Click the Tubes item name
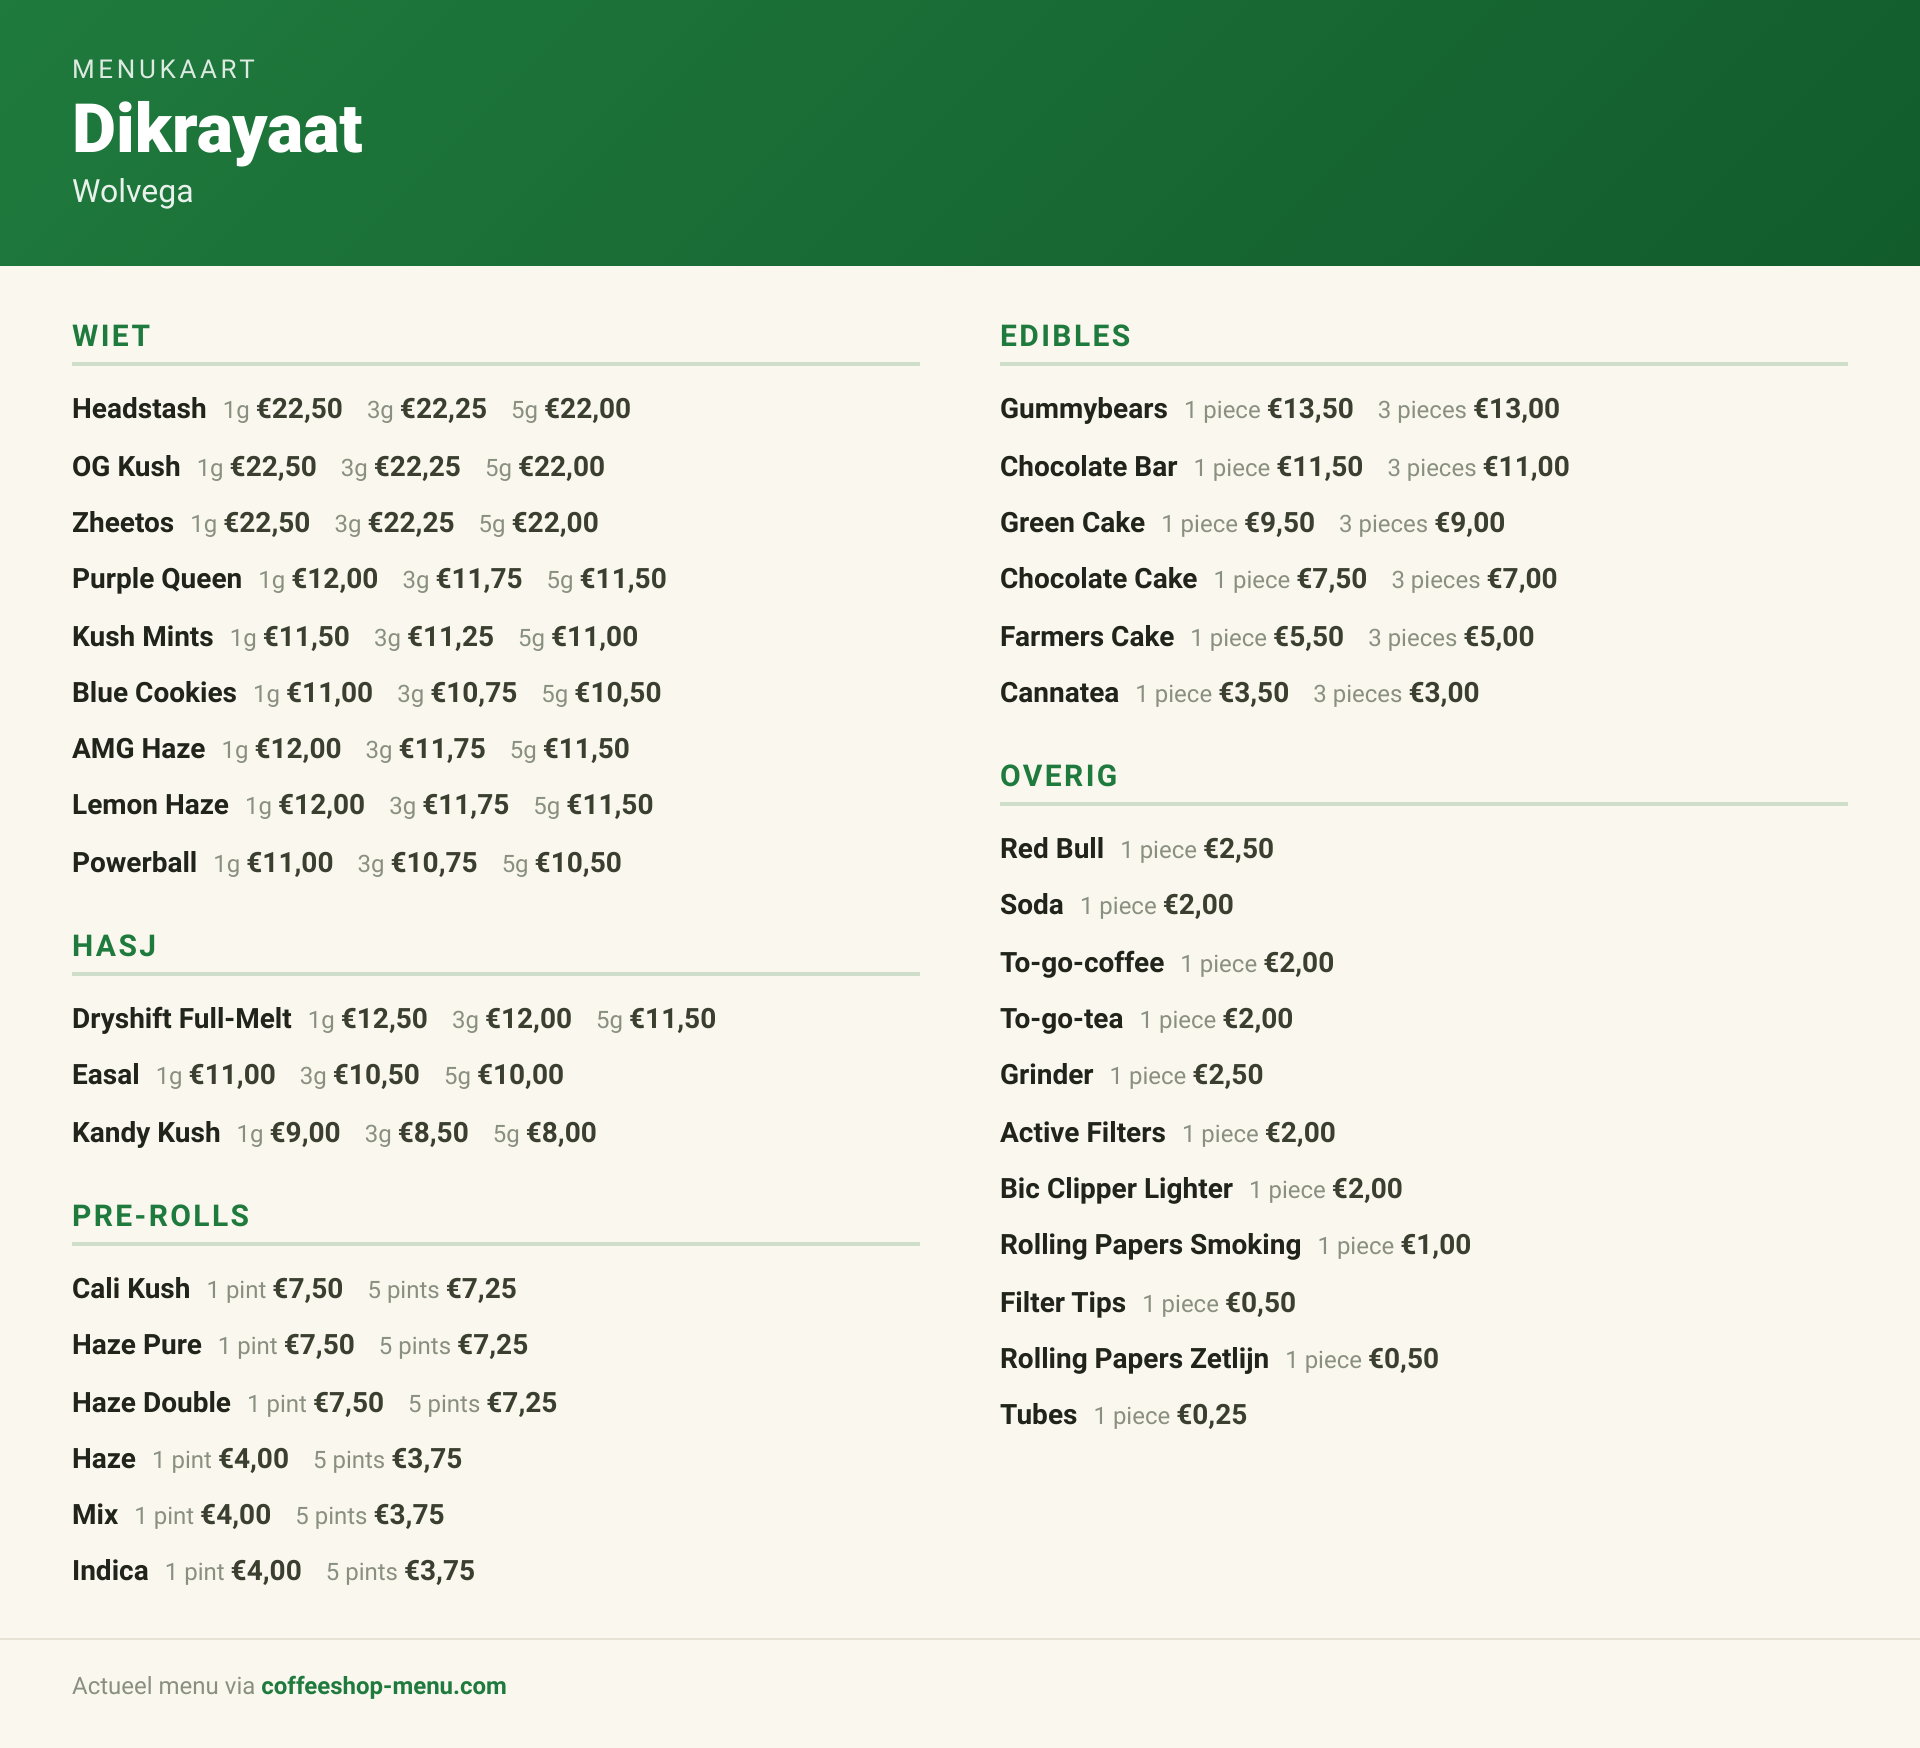 tap(1038, 1415)
